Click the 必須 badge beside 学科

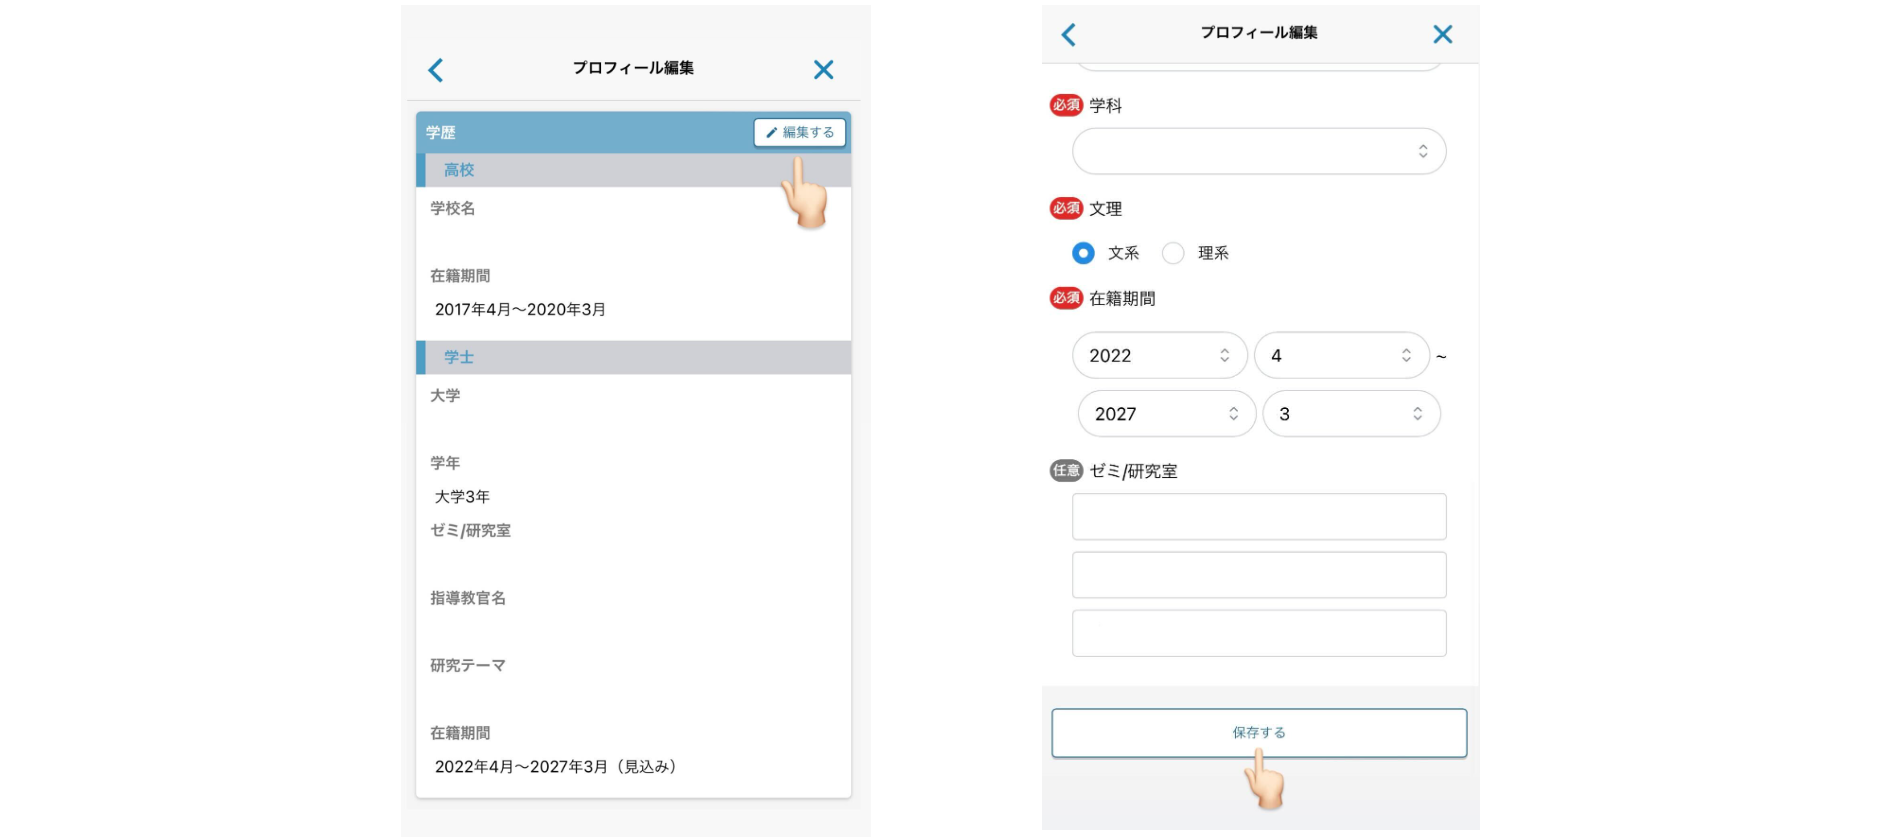(1066, 105)
